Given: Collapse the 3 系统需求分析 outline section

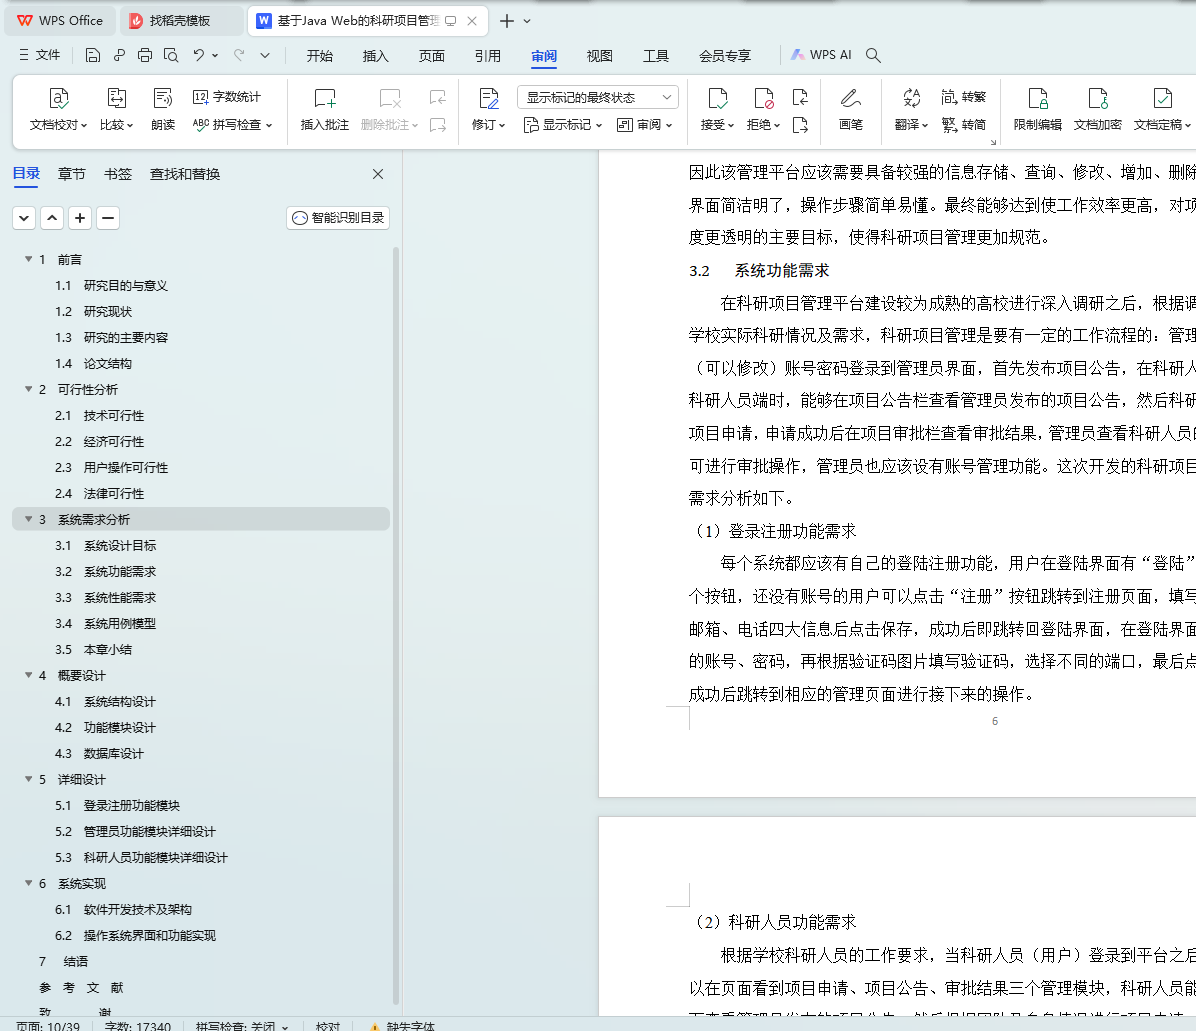Looking at the screenshot, I should pyautogui.click(x=28, y=519).
